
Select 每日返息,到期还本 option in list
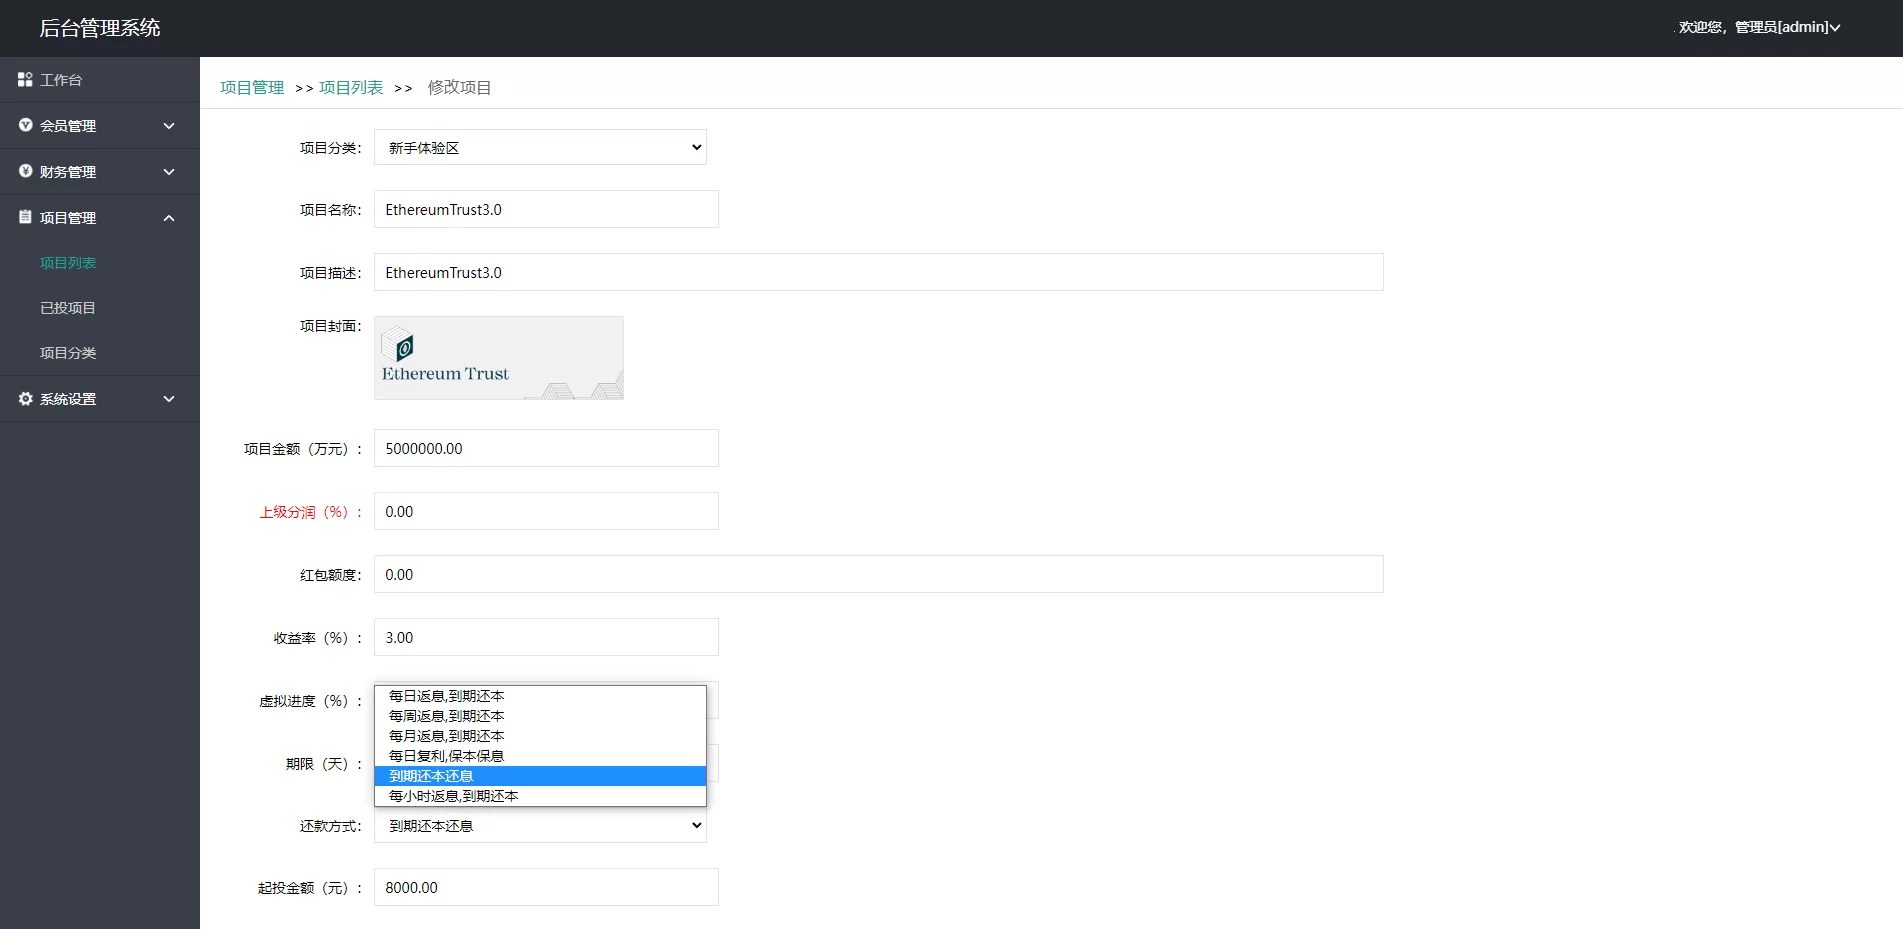(447, 696)
